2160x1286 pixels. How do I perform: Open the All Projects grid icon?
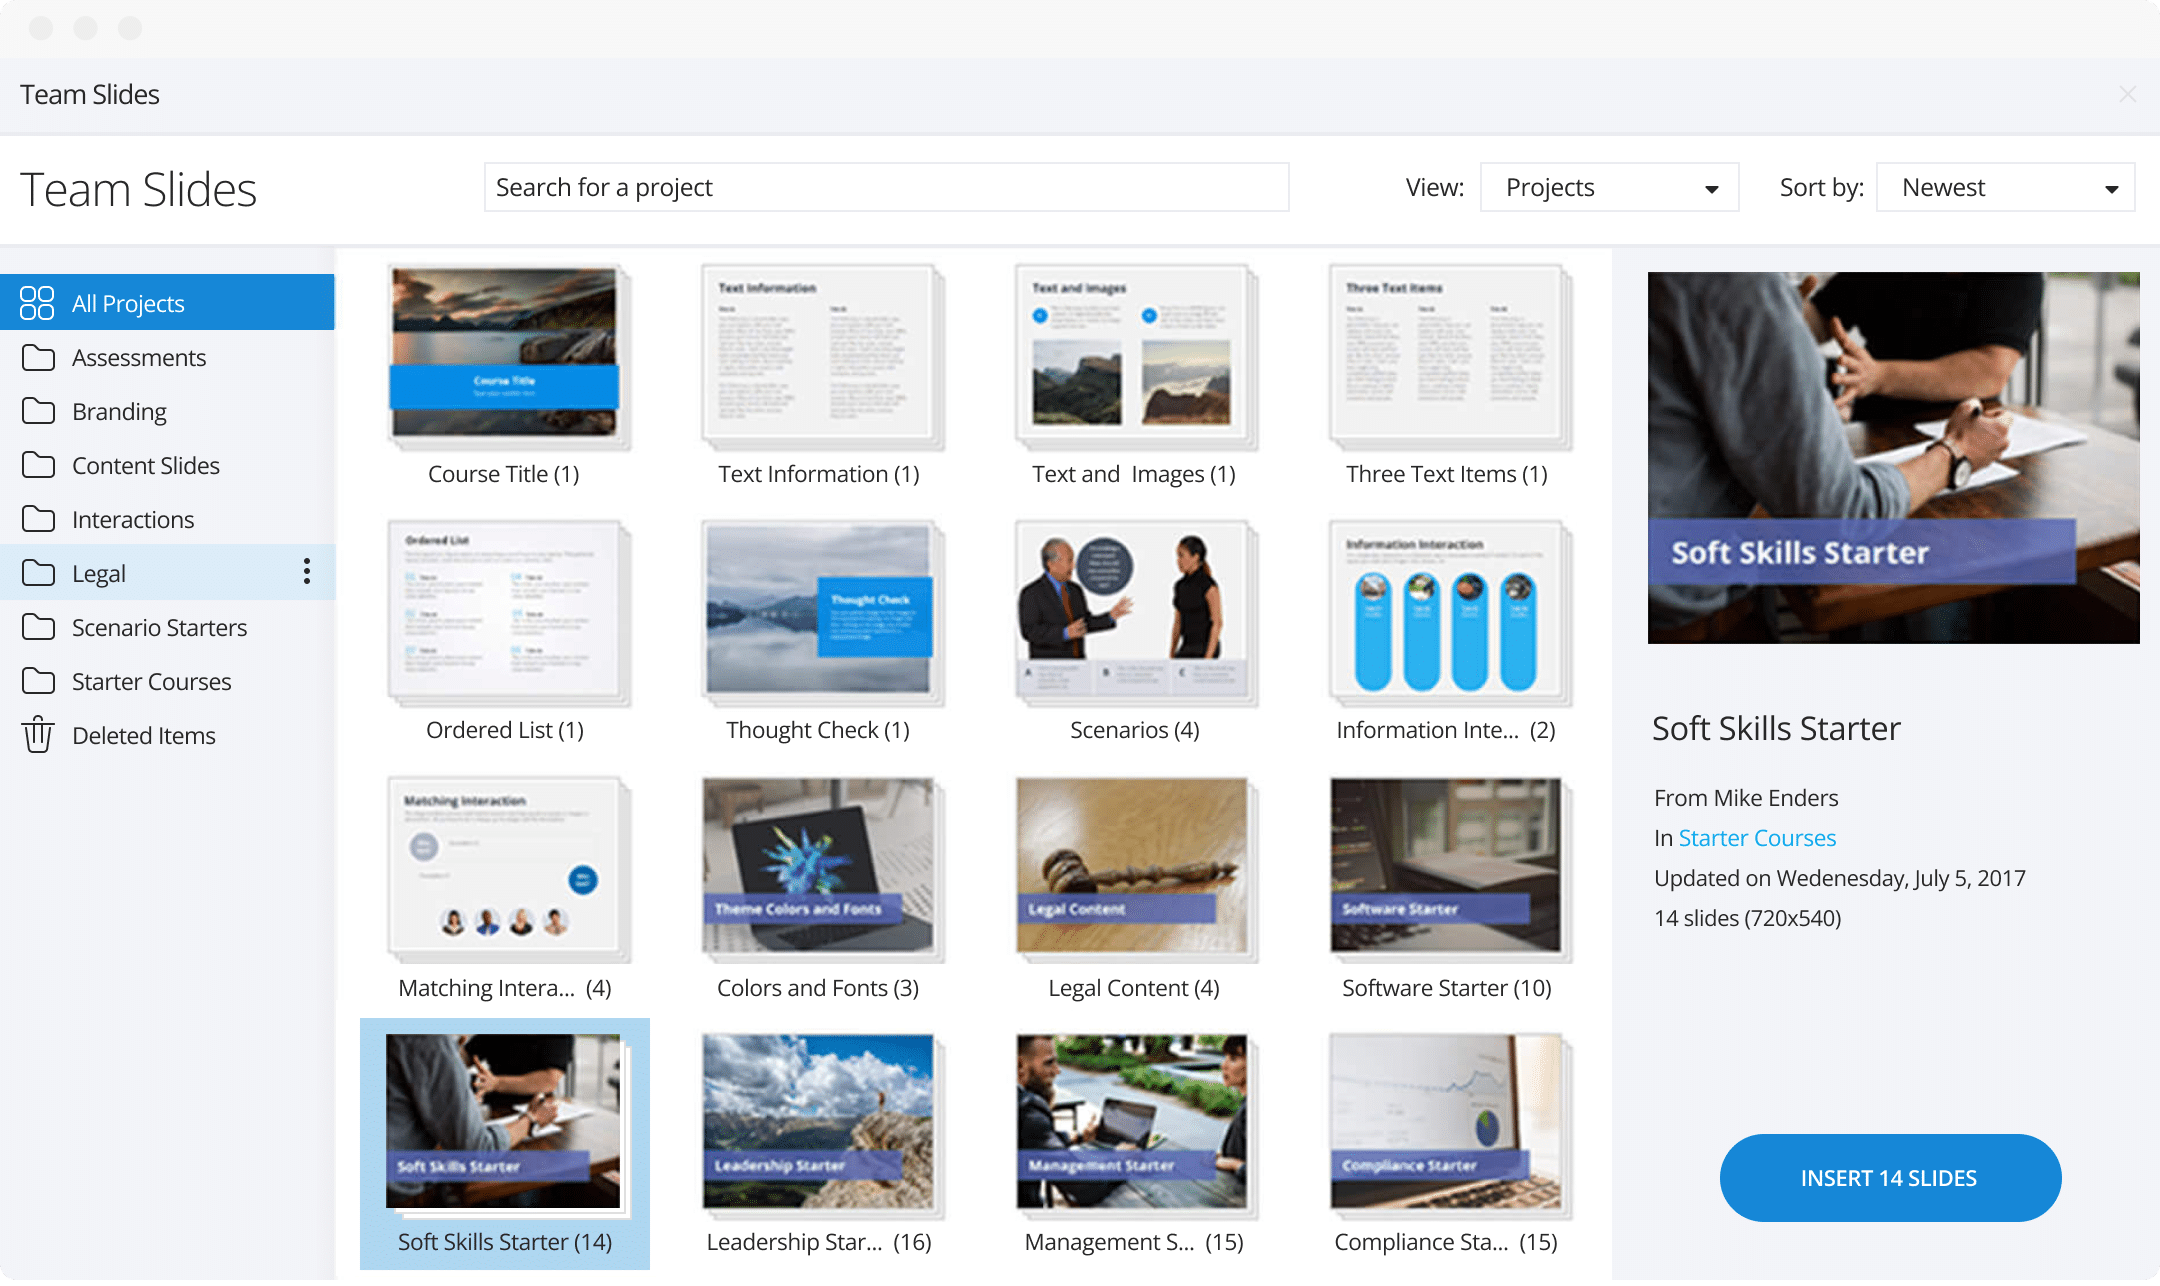point(37,302)
